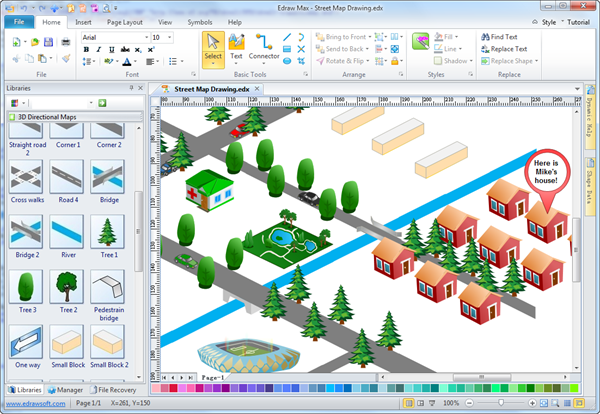Image resolution: width=600 pixels, height=414 pixels.
Task: Click the One way arrow shape
Action: click(x=25, y=341)
